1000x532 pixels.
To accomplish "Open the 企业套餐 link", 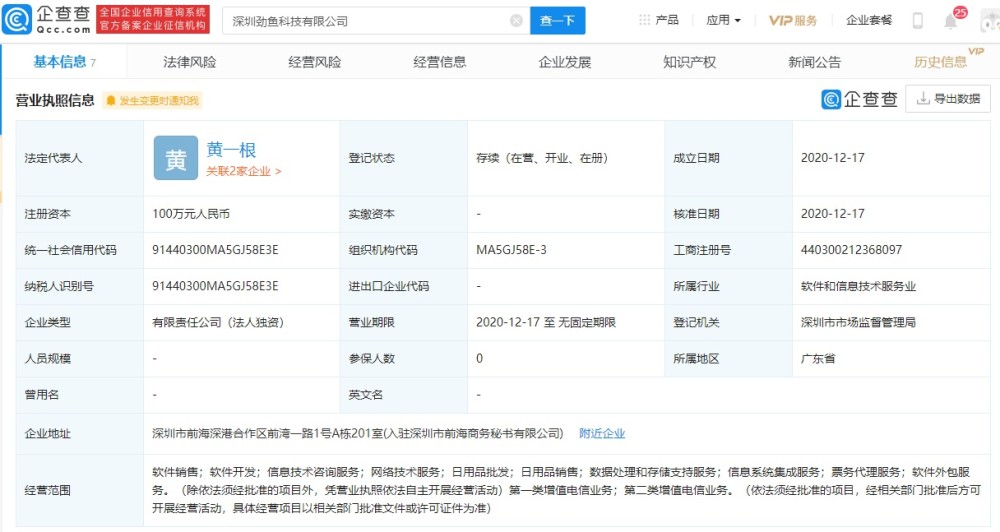I will [869, 20].
